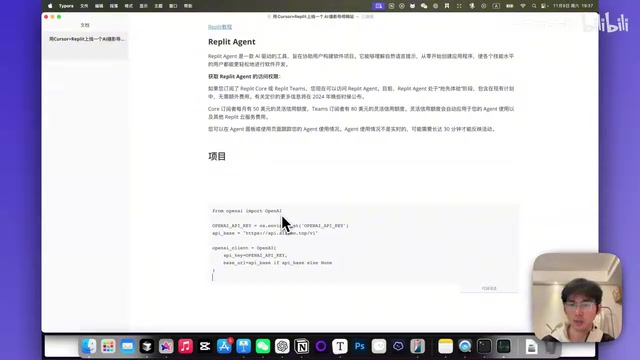This screenshot has height=360, width=640.
Task: Open the 主题 menu
Action: [158, 6]
